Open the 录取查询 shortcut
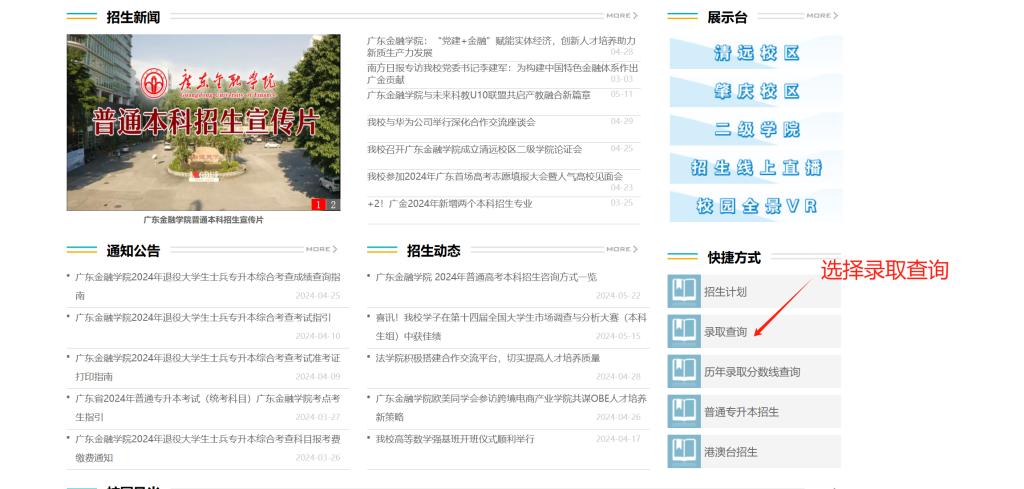Image resolution: width=1024 pixels, height=489 pixels. point(754,331)
